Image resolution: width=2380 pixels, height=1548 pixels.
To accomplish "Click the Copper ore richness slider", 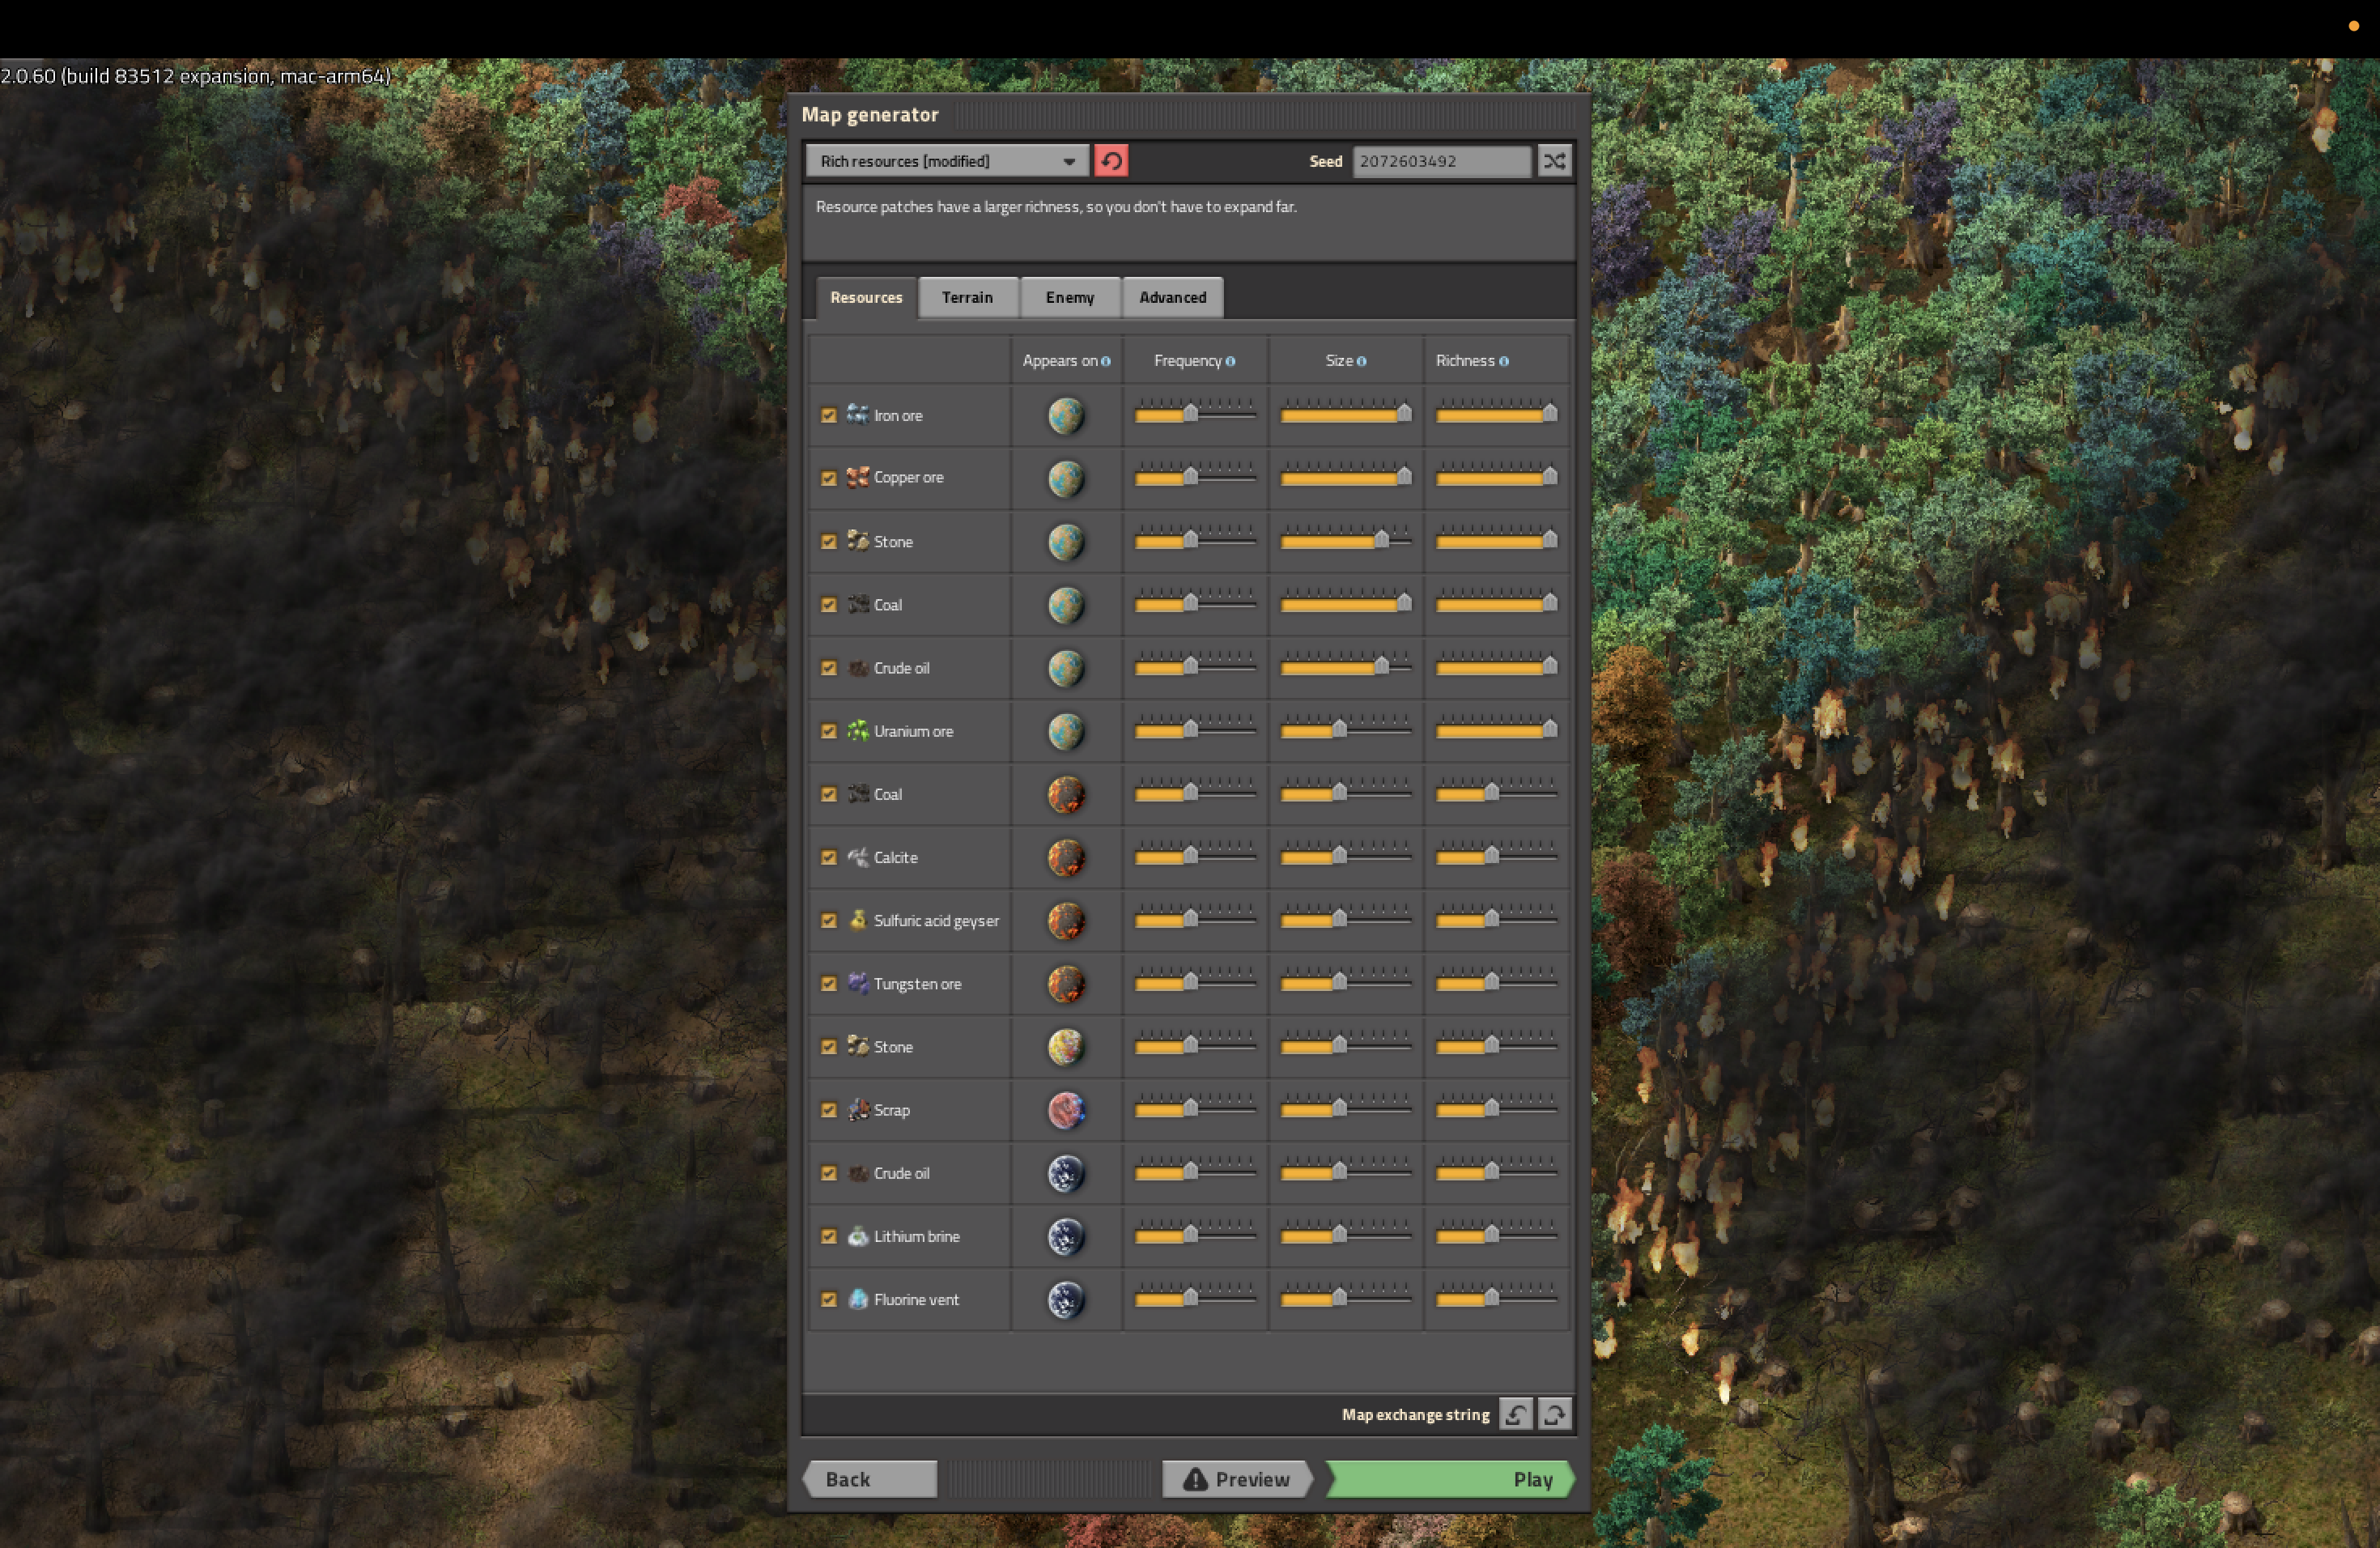I will [x=1497, y=476].
